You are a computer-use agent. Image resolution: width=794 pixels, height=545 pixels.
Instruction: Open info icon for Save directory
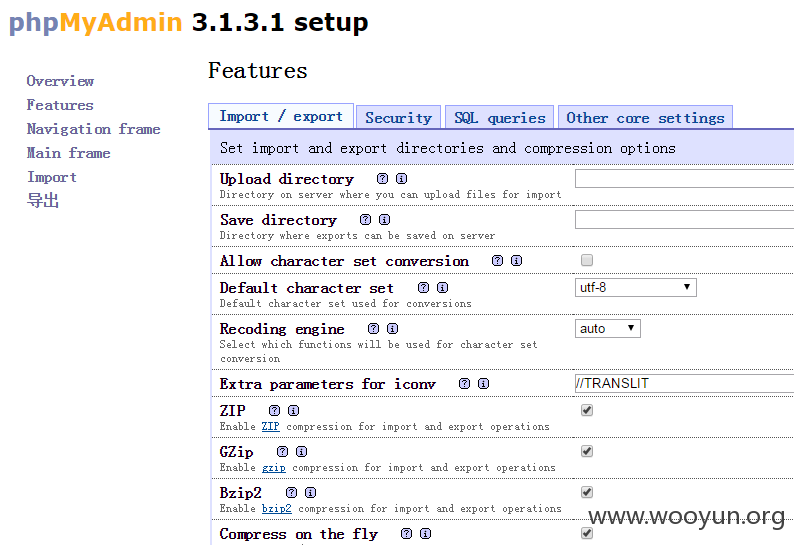(x=385, y=220)
